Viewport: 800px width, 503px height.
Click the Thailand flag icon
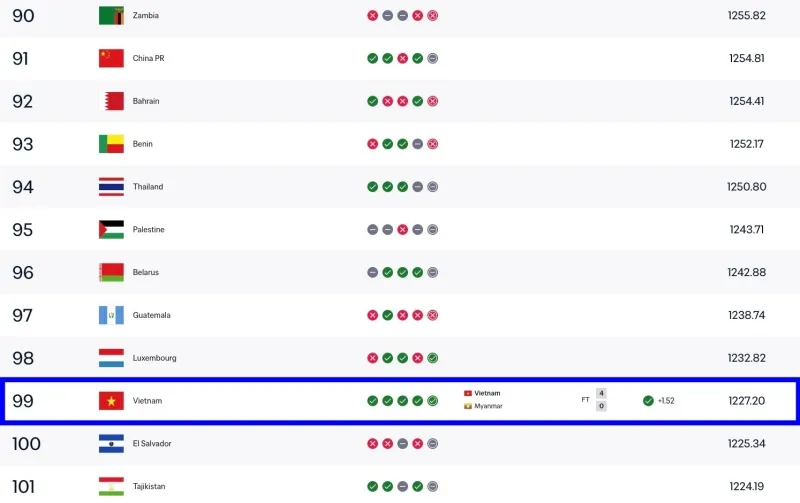[111, 187]
